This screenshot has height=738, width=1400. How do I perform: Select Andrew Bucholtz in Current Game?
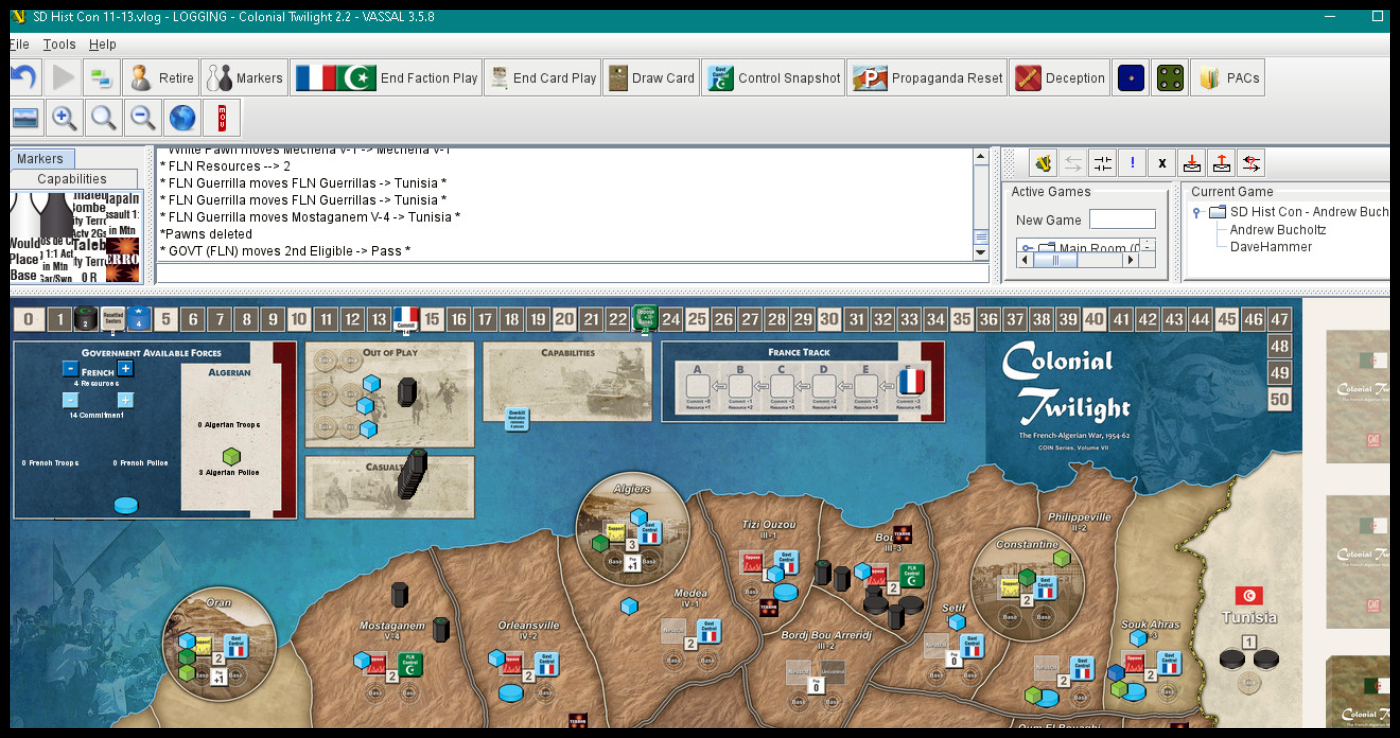click(x=1277, y=229)
